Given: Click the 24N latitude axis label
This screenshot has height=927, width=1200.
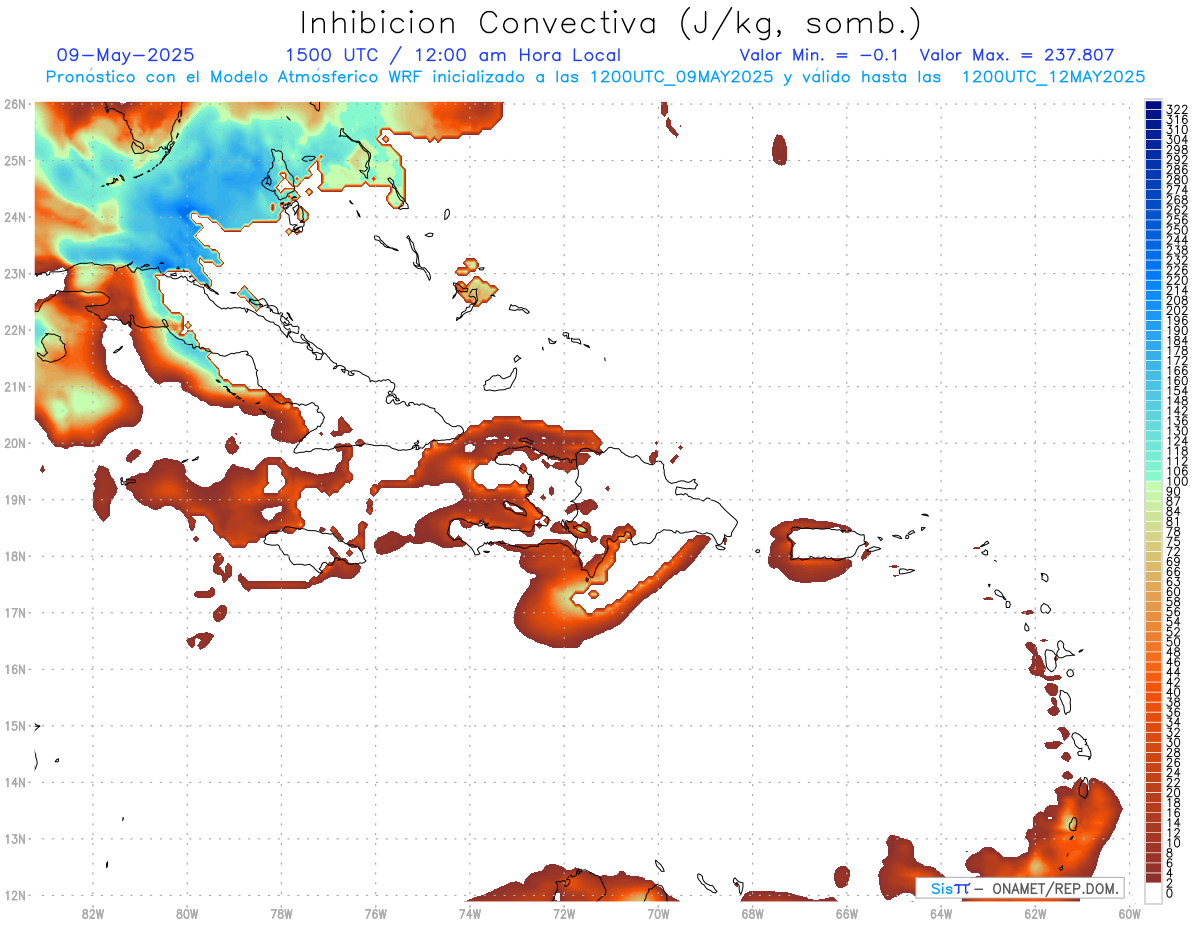Looking at the screenshot, I should (15, 217).
